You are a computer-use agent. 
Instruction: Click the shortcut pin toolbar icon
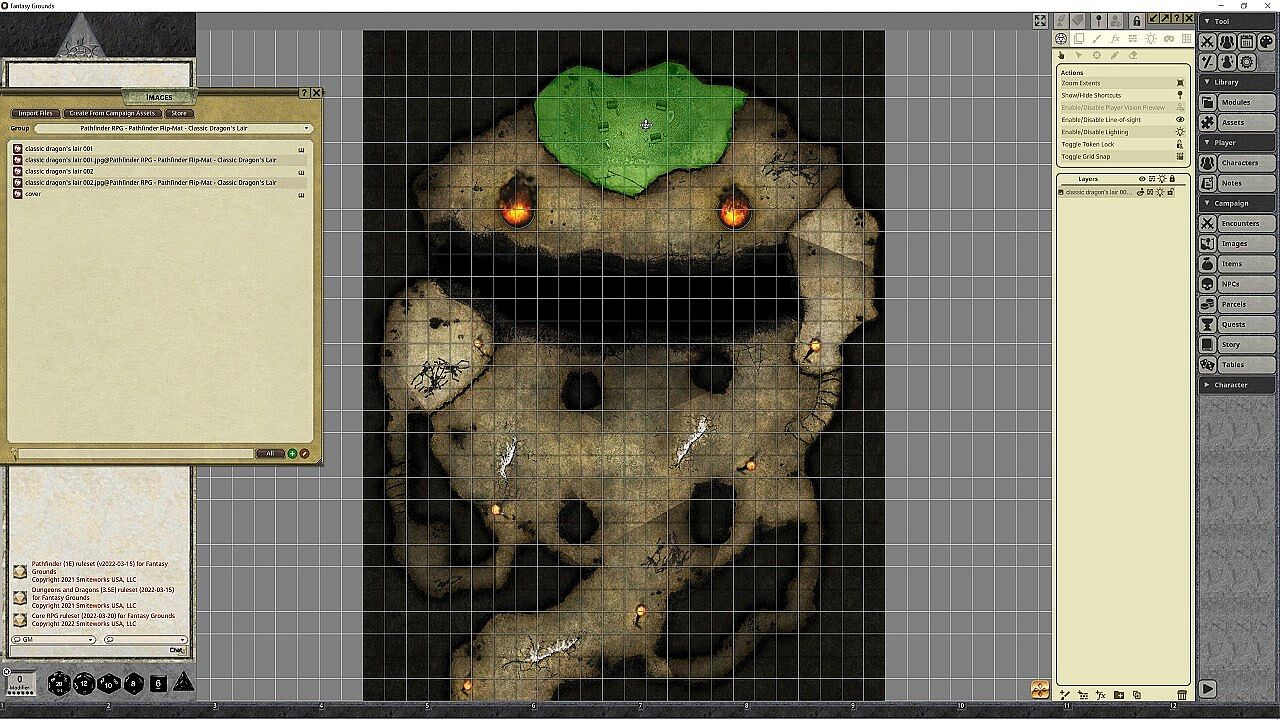click(x=1098, y=20)
